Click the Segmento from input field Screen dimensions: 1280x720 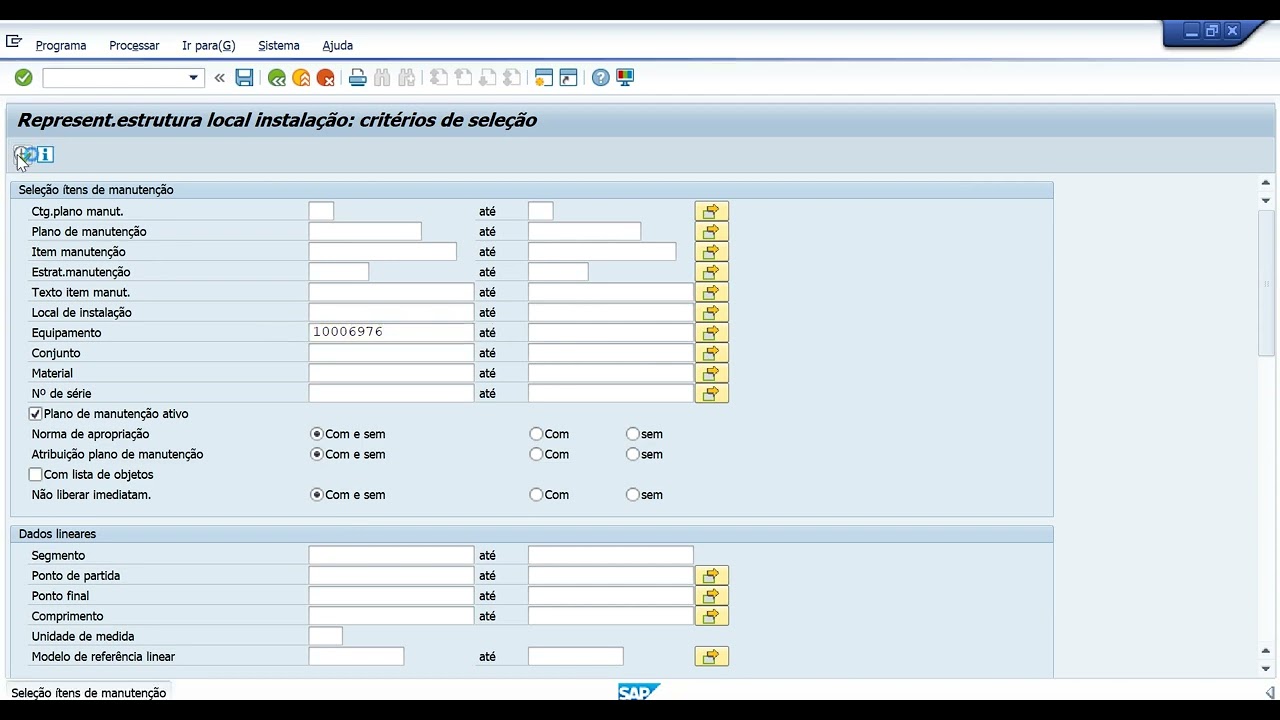pos(391,555)
